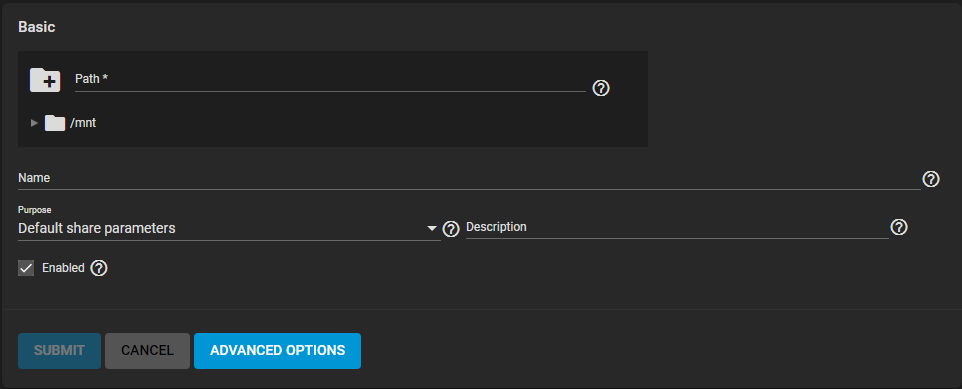Image resolution: width=962 pixels, height=389 pixels.
Task: Open help tooltip for Path field
Action: pyautogui.click(x=601, y=88)
